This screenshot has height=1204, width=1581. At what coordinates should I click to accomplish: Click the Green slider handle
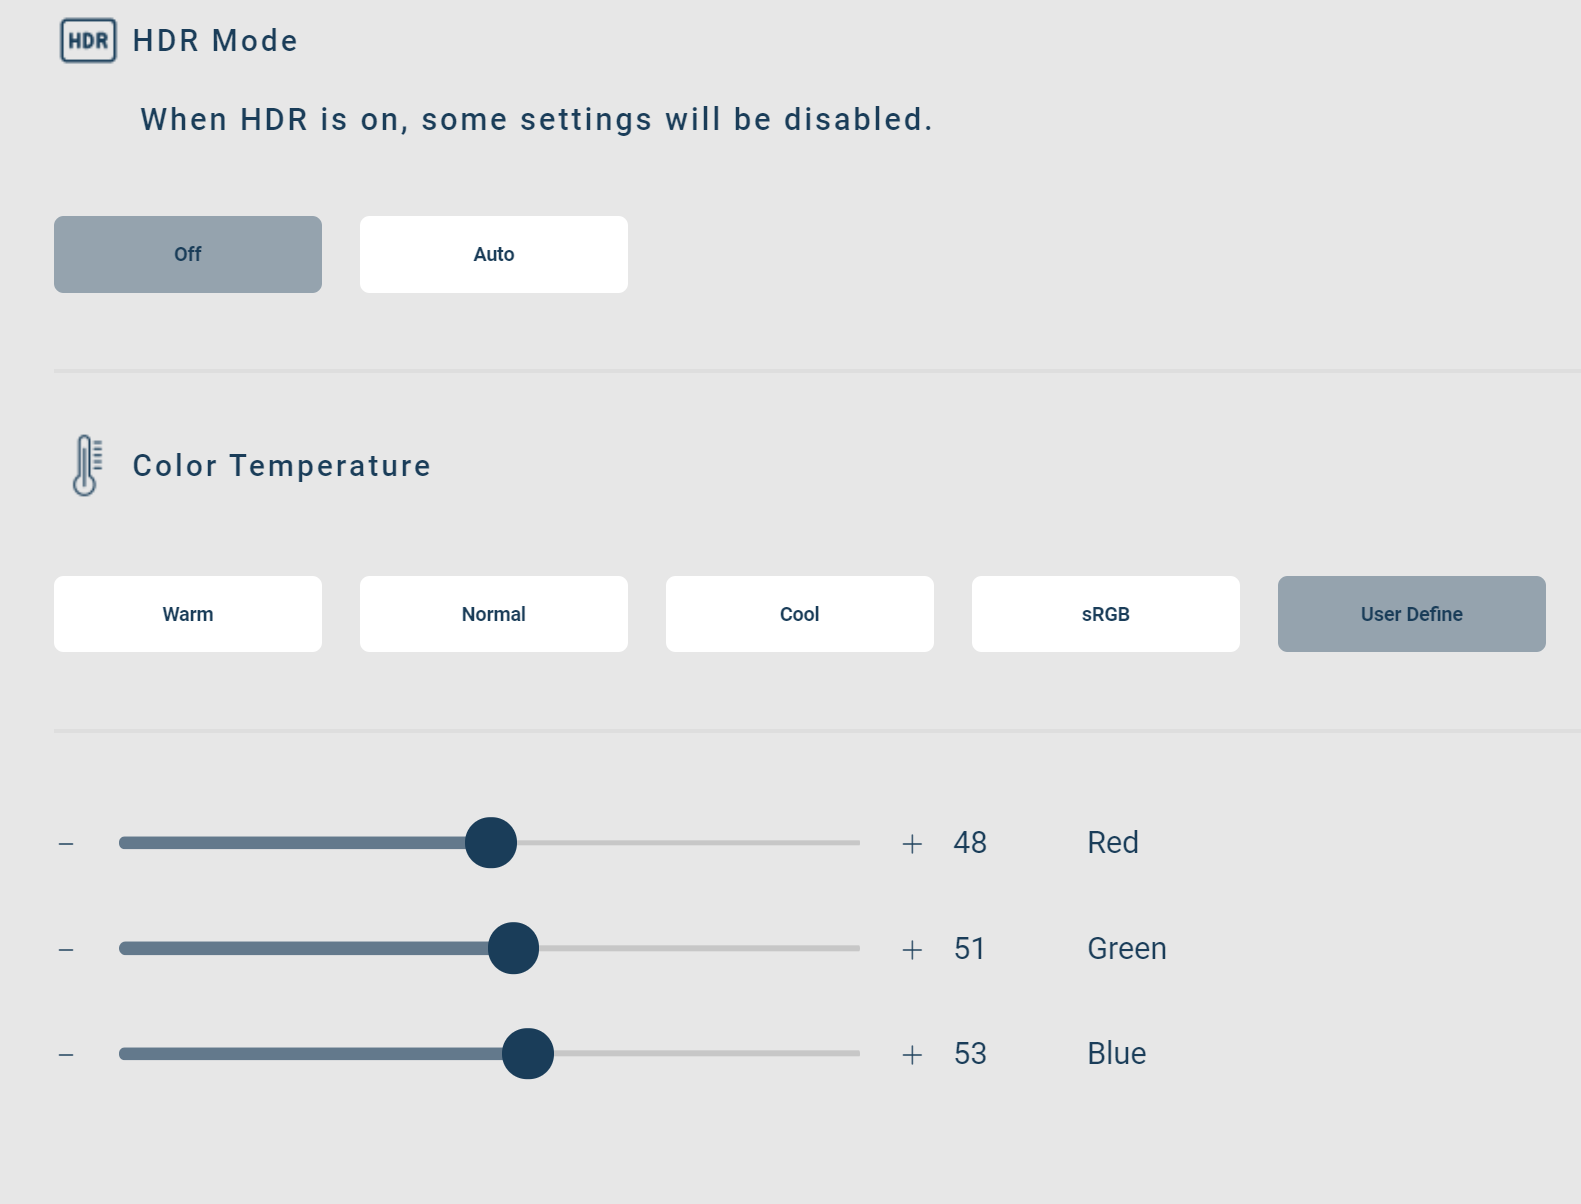(x=513, y=948)
